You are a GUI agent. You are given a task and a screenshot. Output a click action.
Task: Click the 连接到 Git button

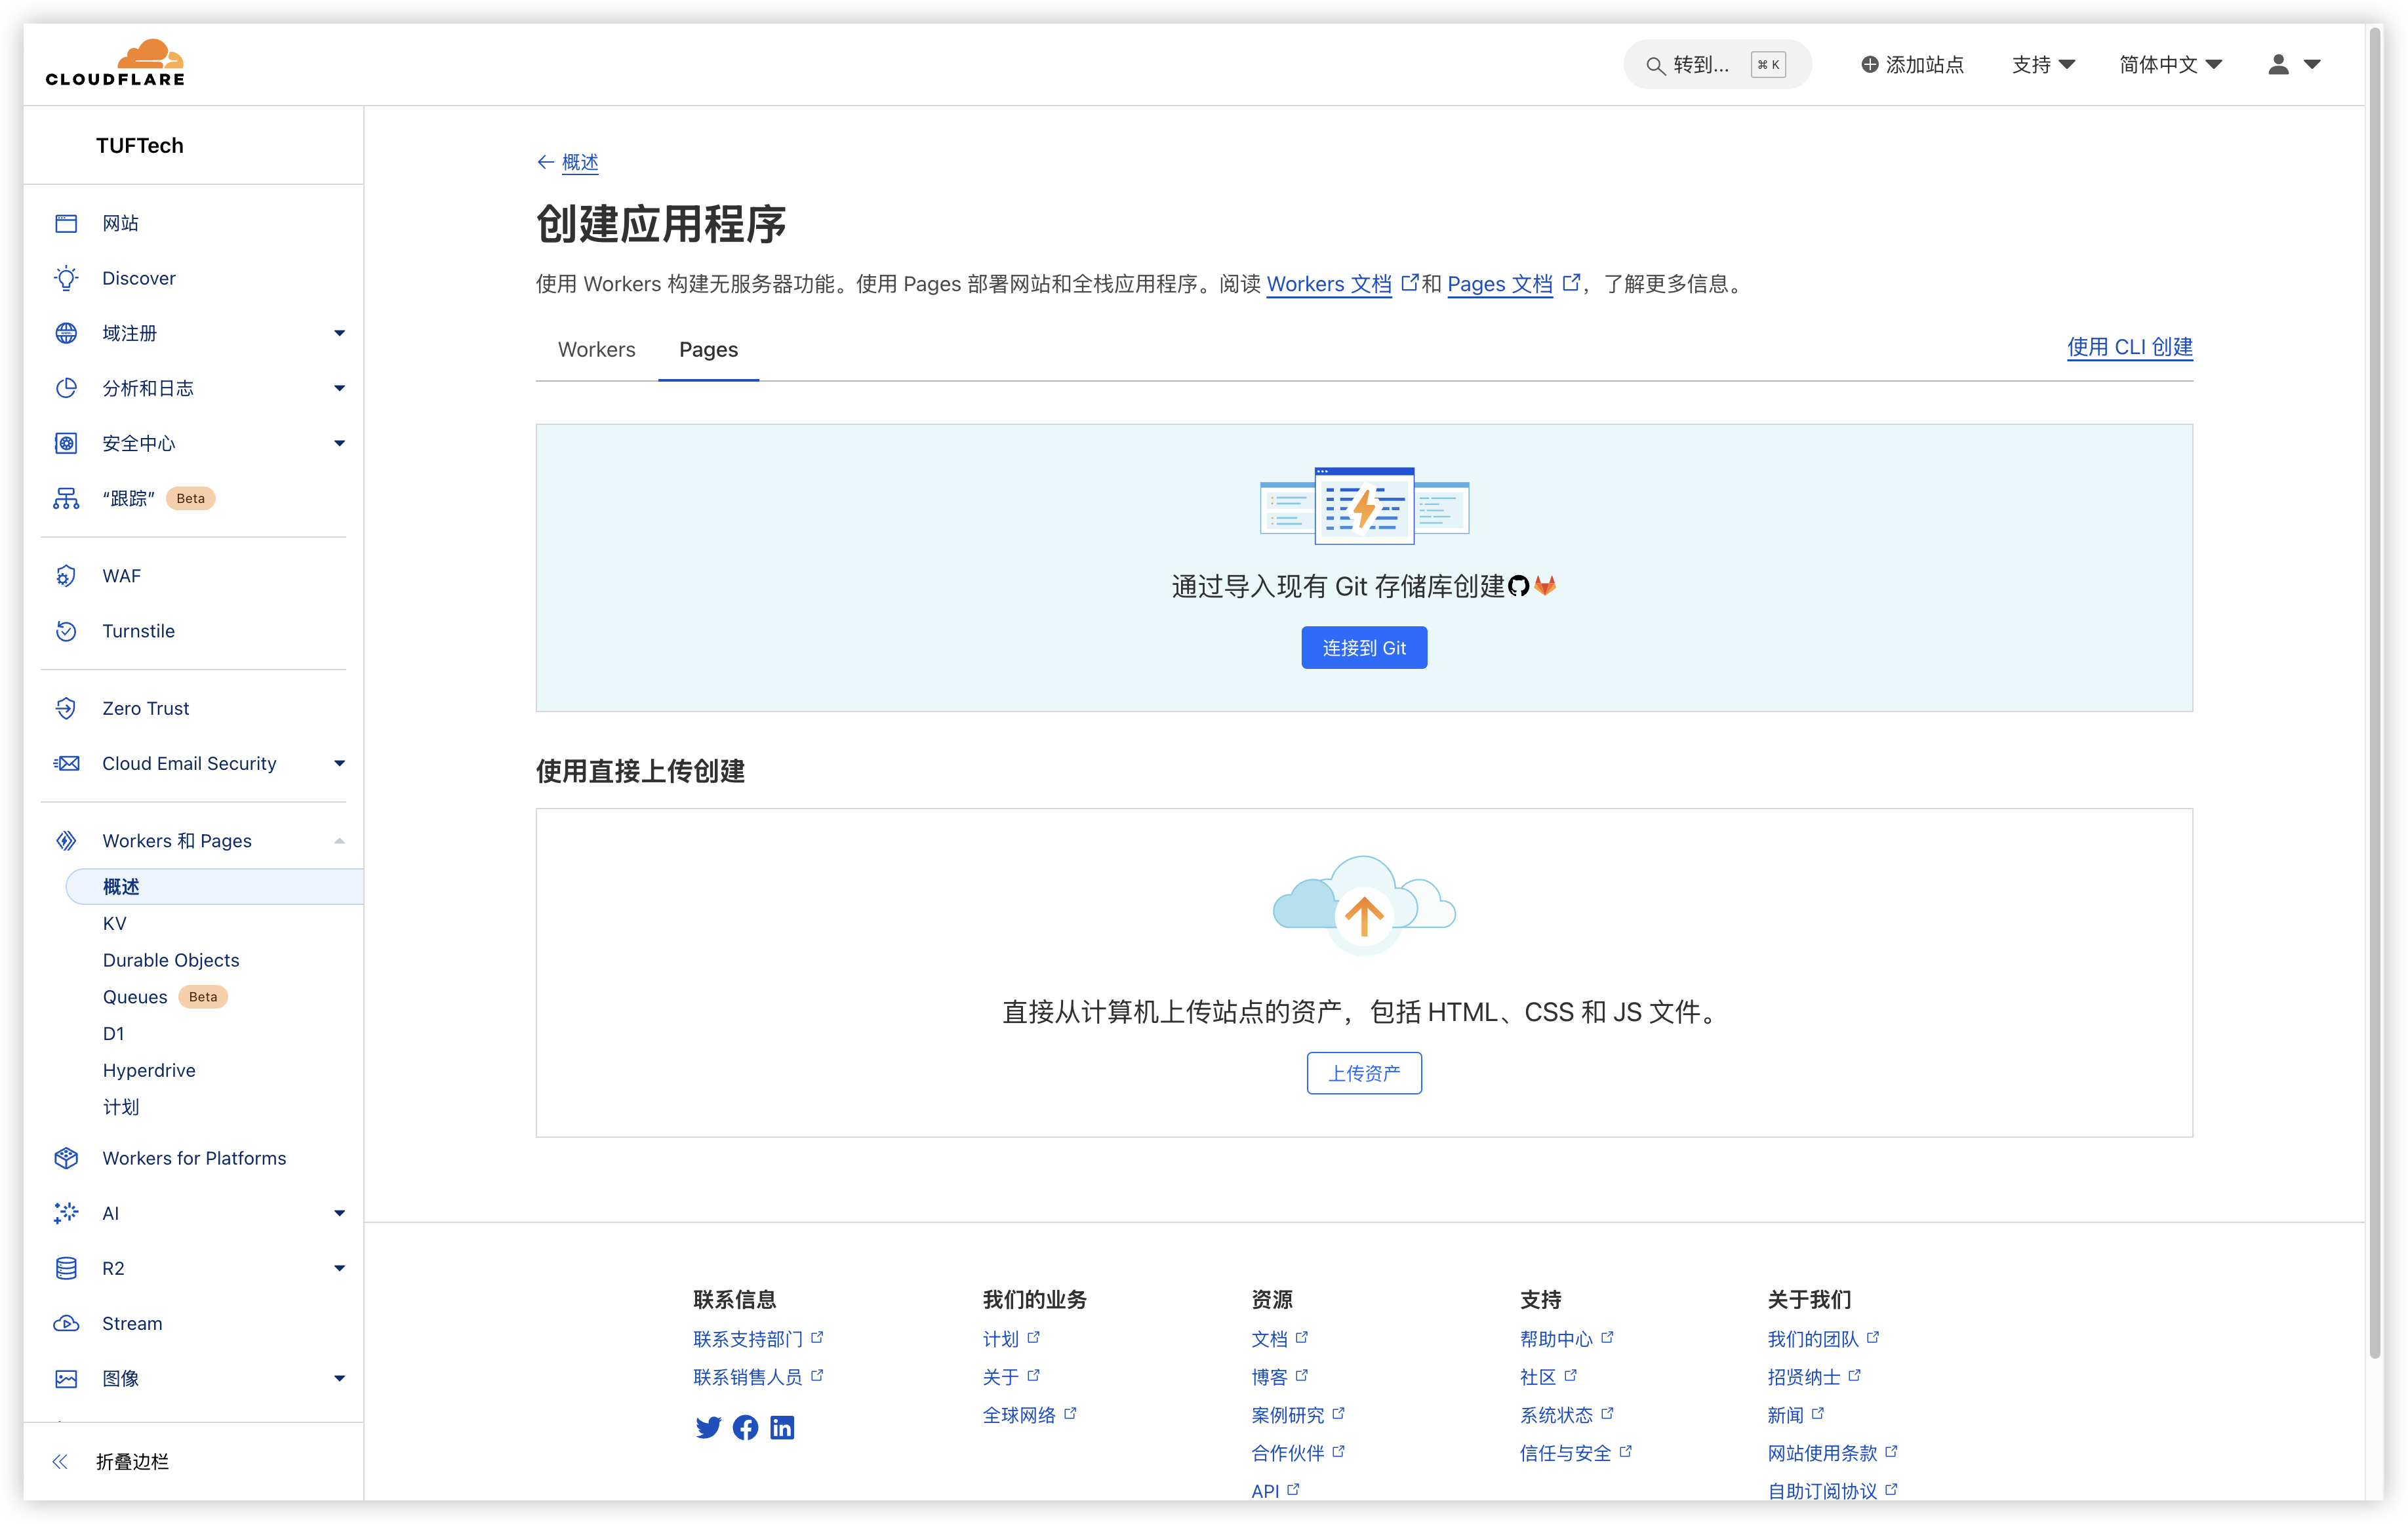click(x=1364, y=647)
